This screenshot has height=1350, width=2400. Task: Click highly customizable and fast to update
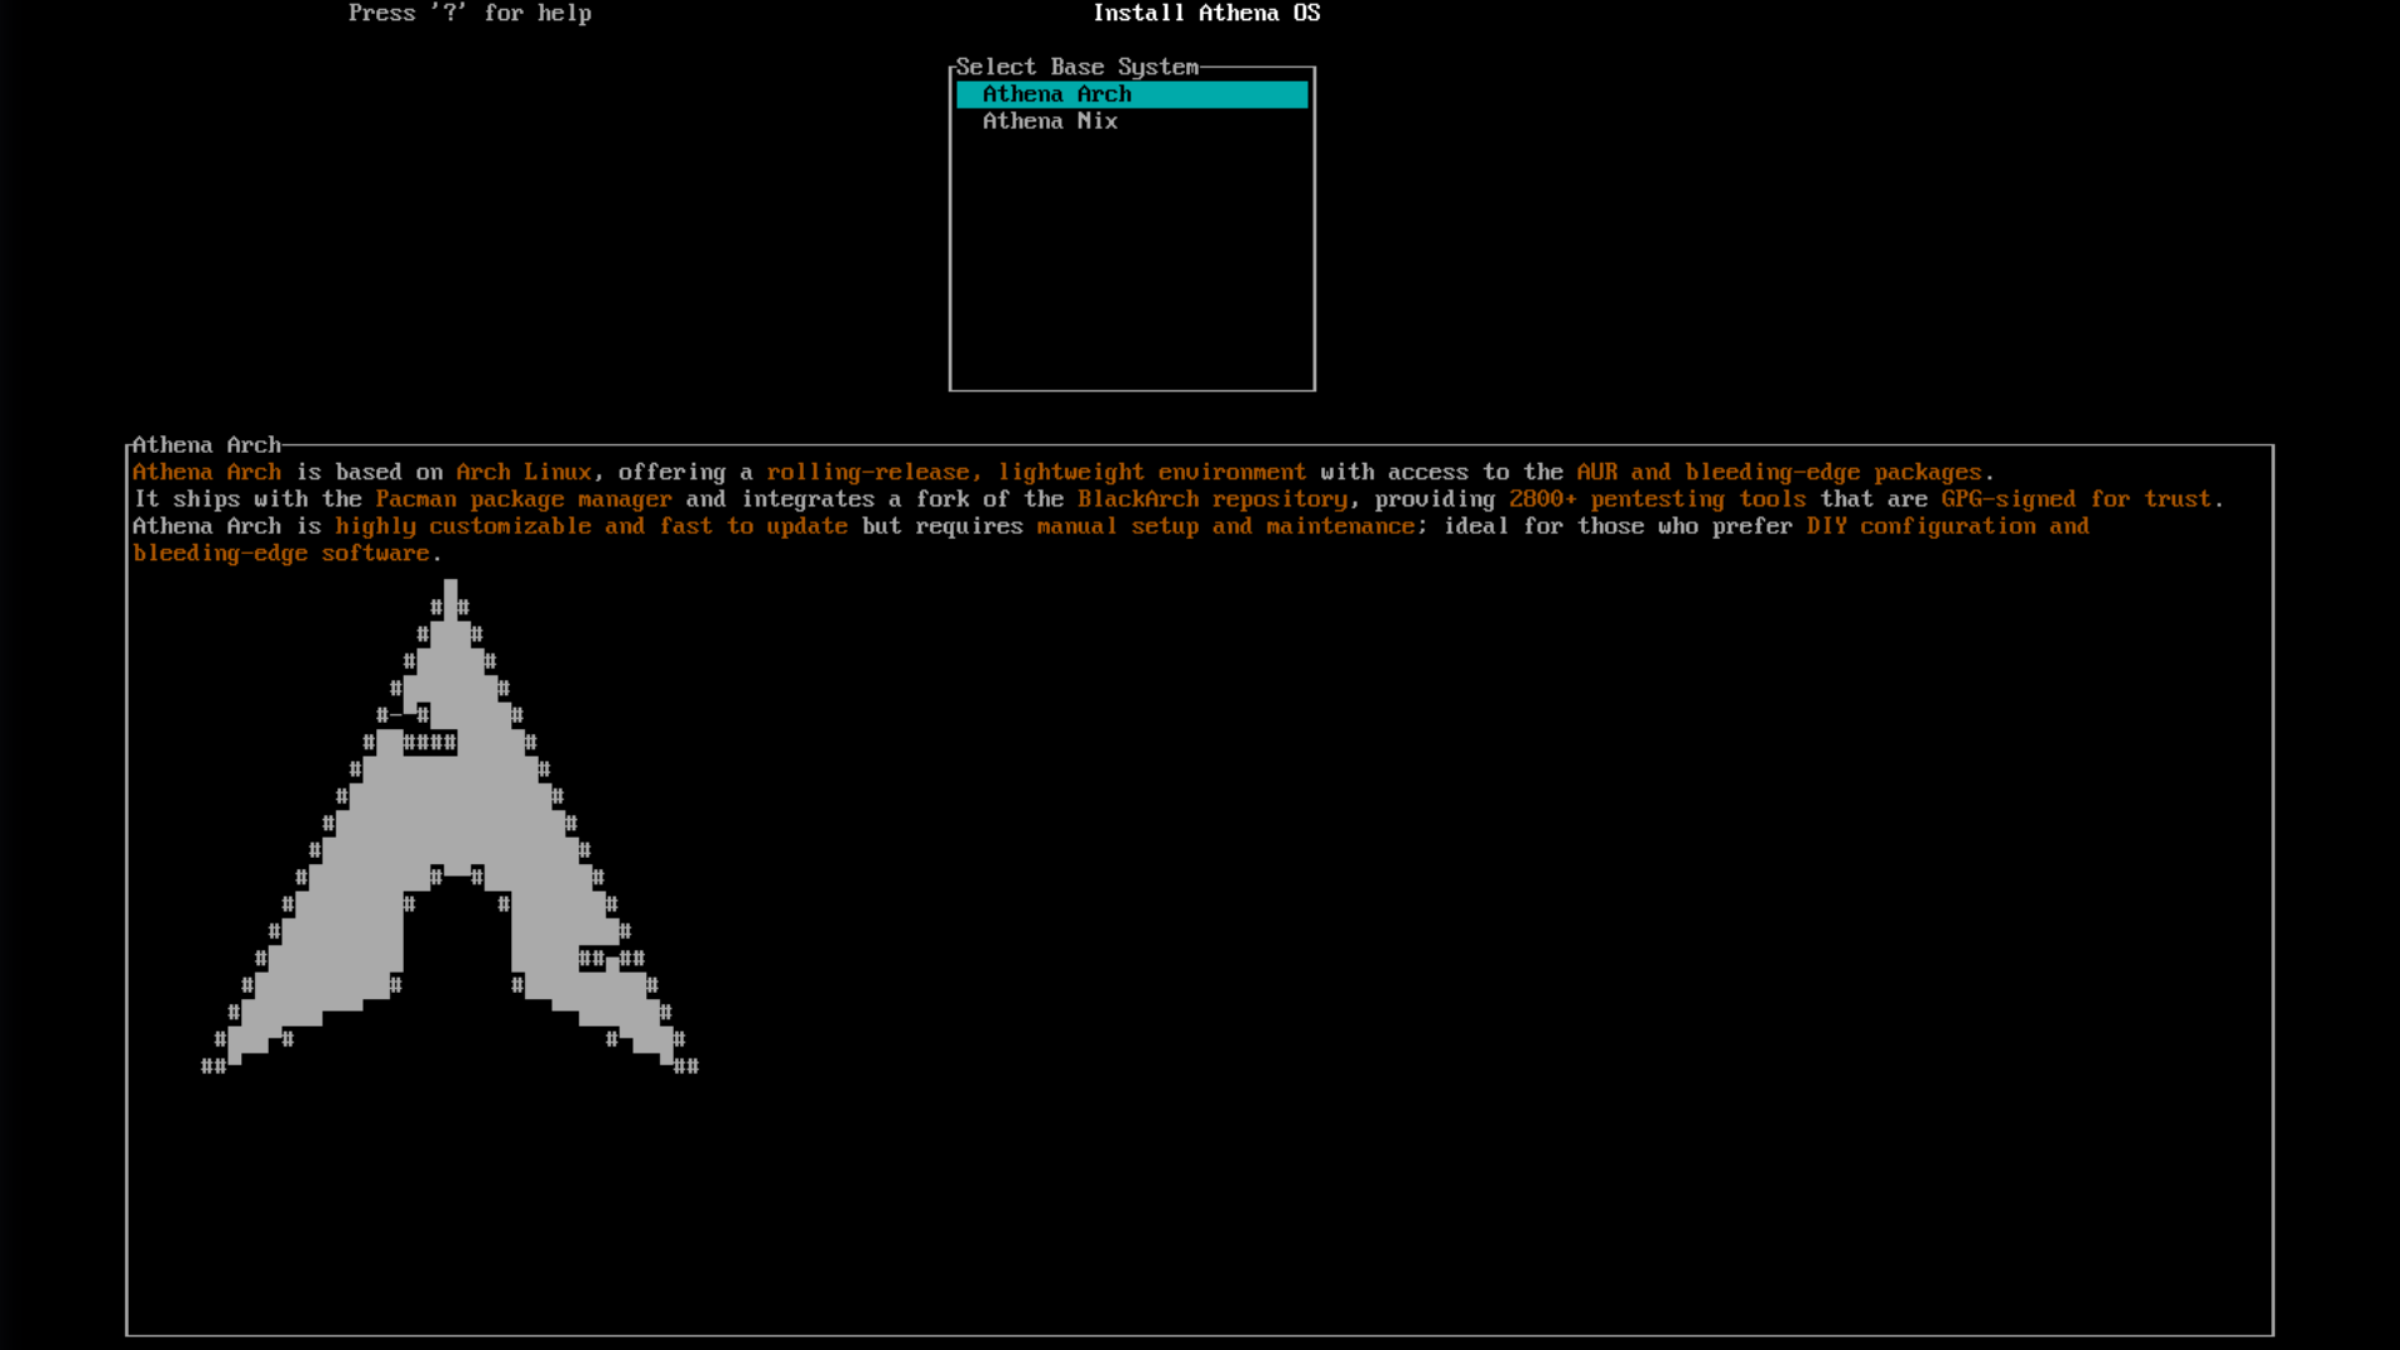click(590, 526)
